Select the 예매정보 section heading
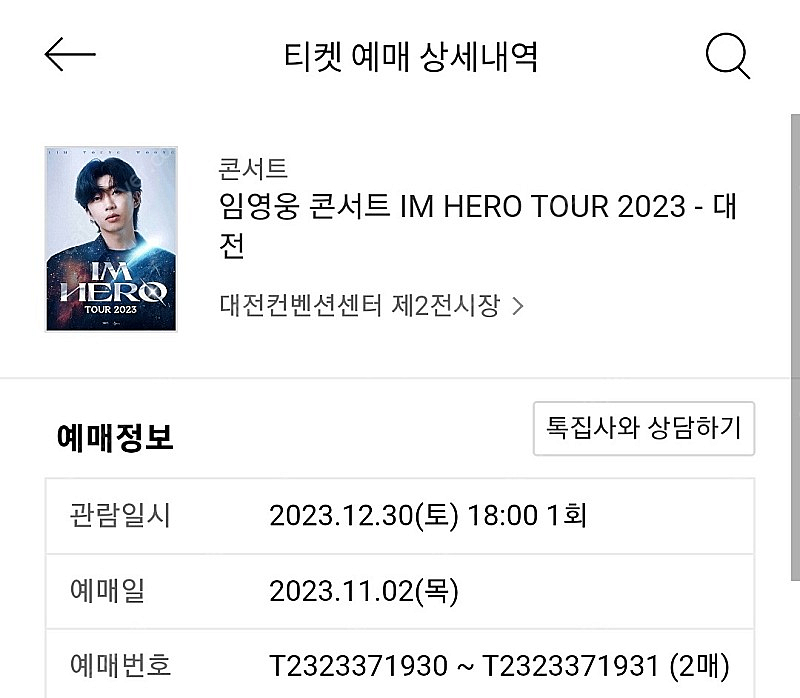Screen dimensions: 800x698 tap(116, 437)
